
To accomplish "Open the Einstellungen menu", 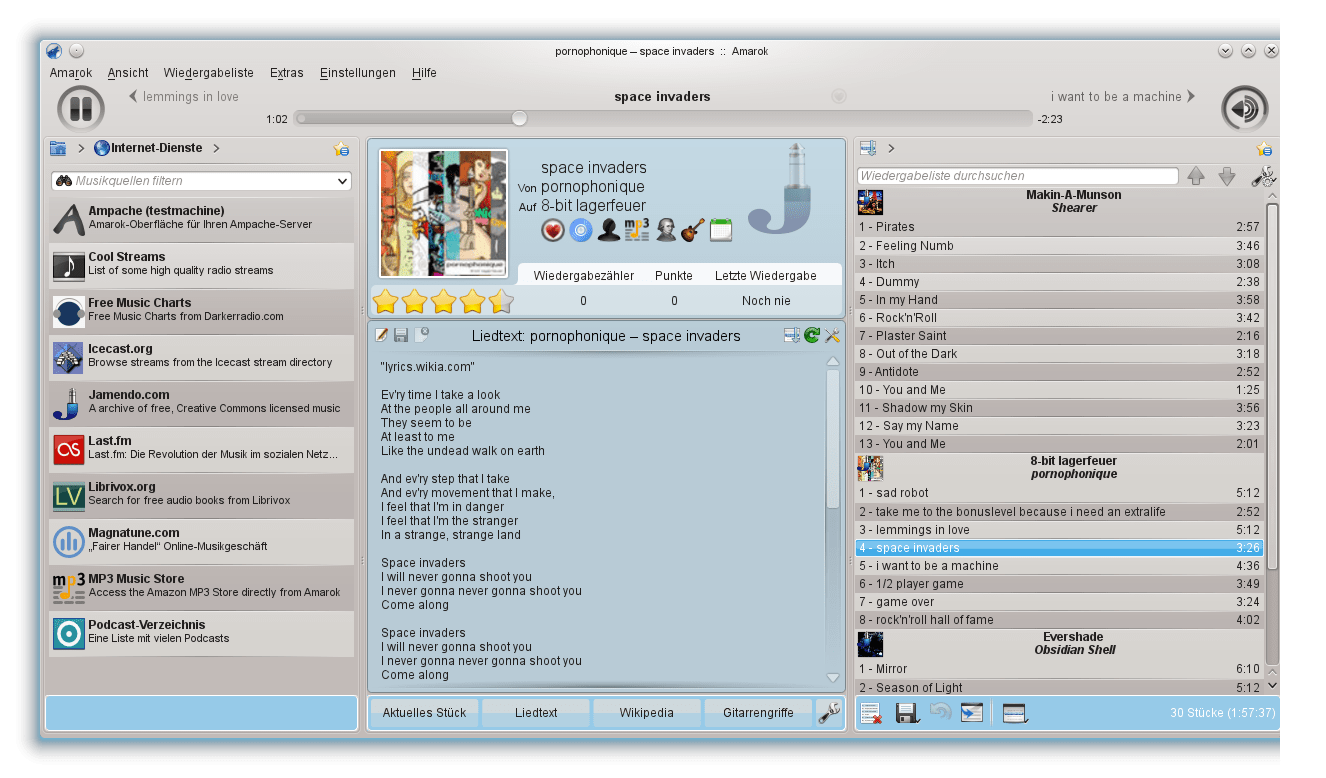I will point(358,73).
